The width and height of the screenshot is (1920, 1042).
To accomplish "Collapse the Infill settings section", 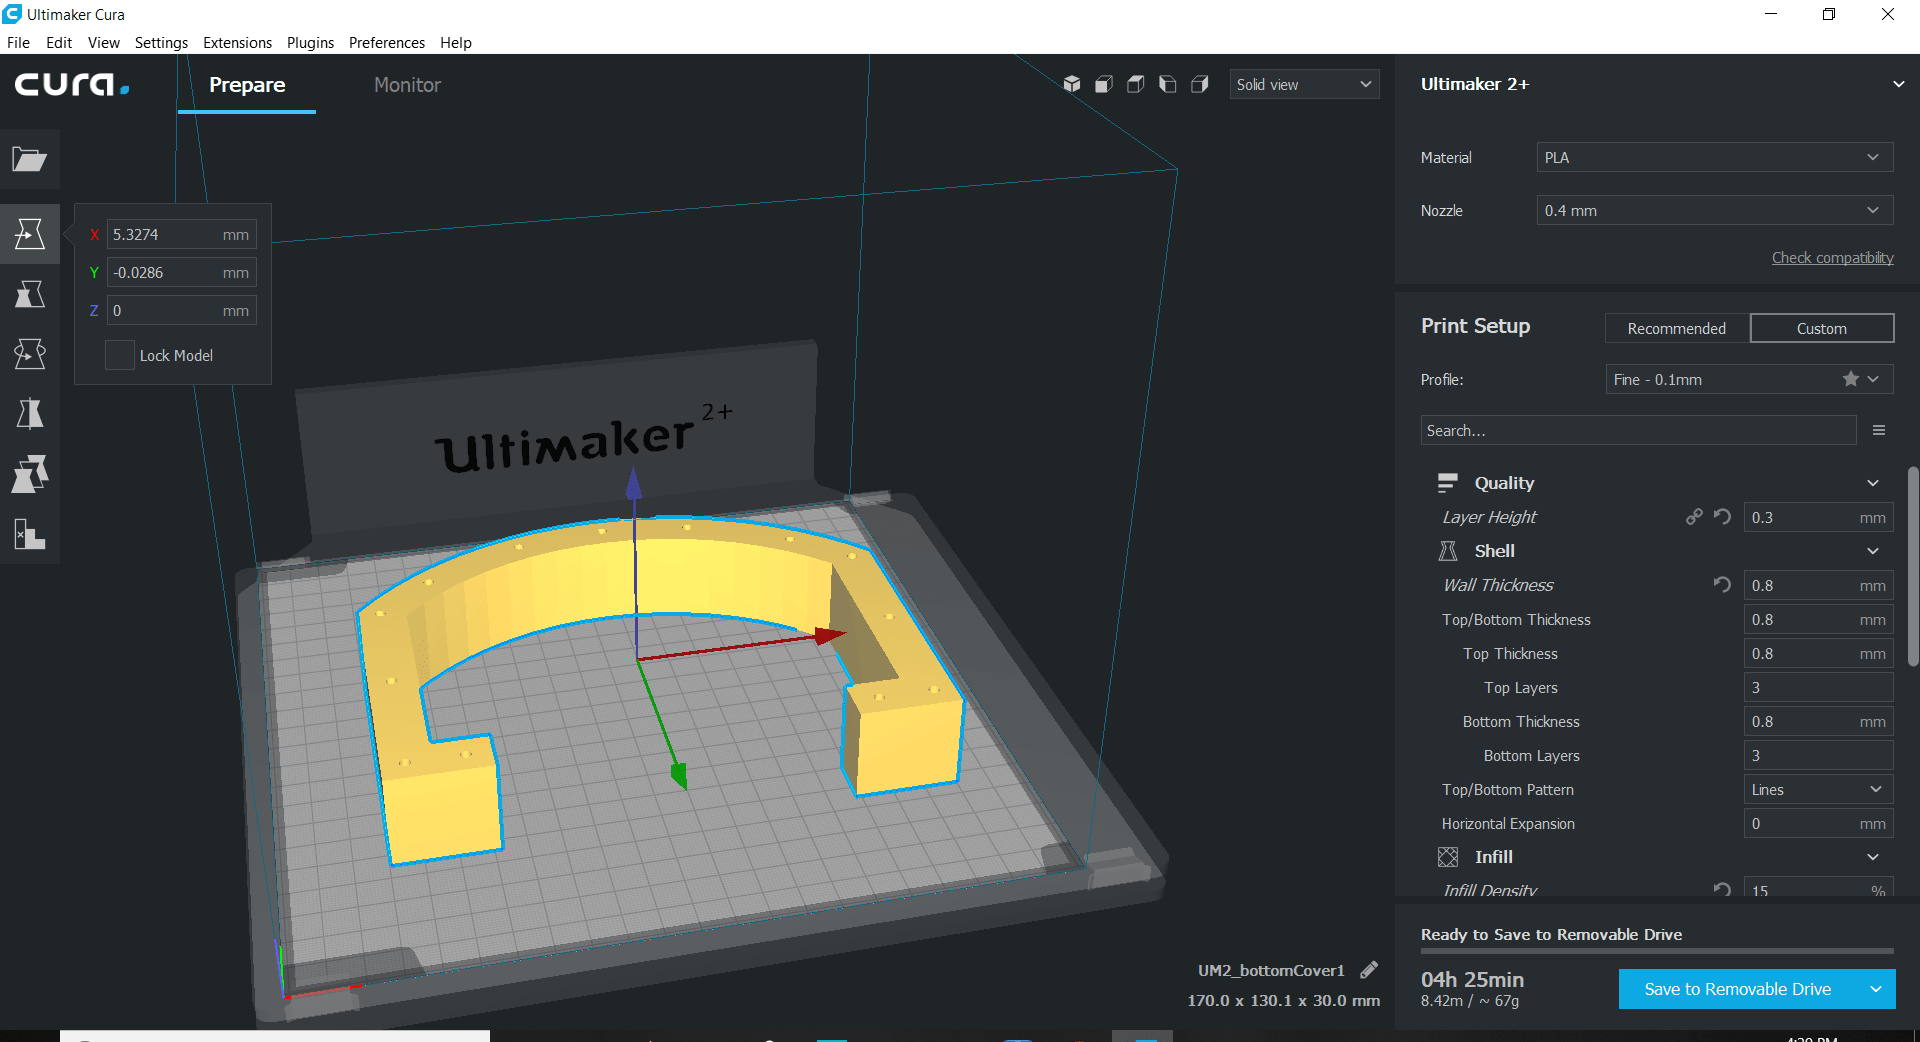I will (x=1873, y=857).
